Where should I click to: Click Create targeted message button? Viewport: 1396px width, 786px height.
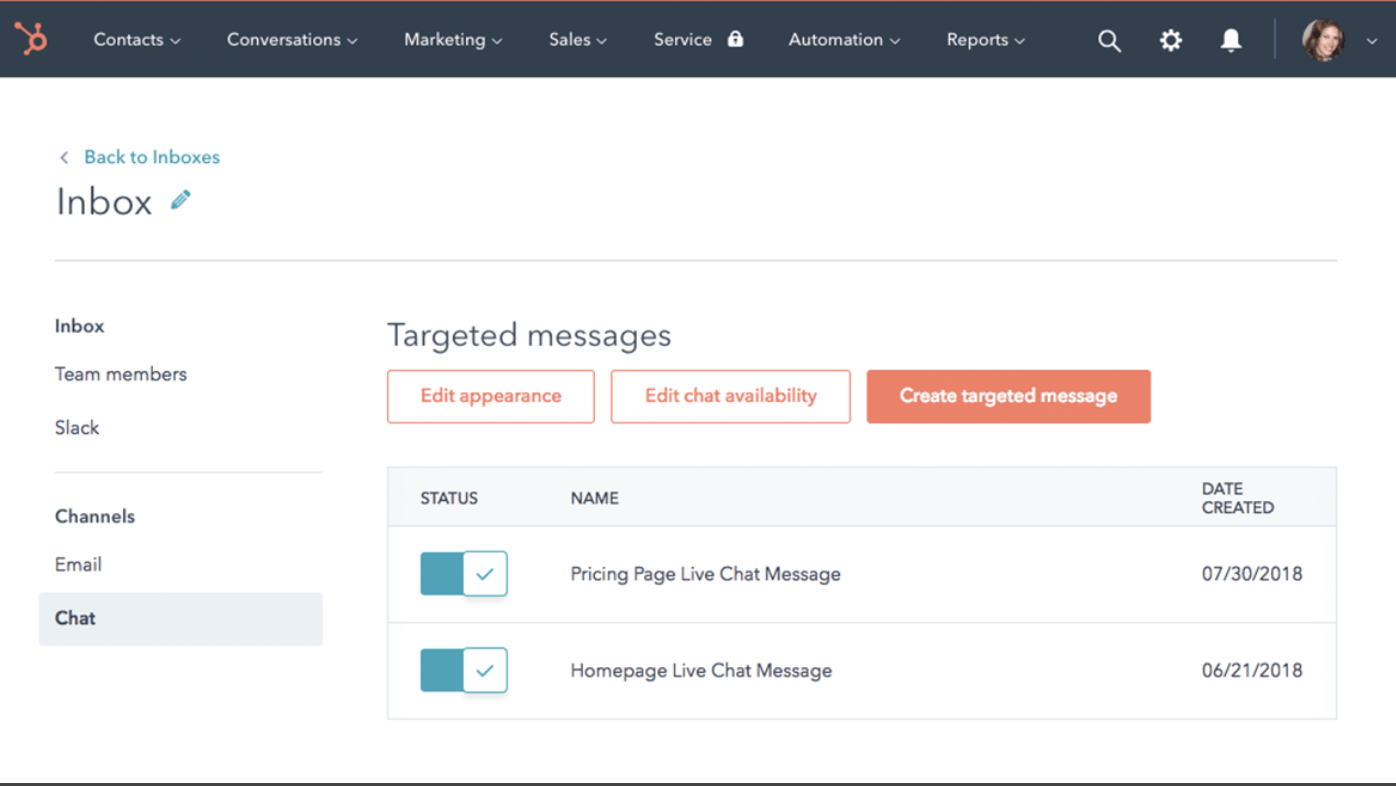point(1009,396)
